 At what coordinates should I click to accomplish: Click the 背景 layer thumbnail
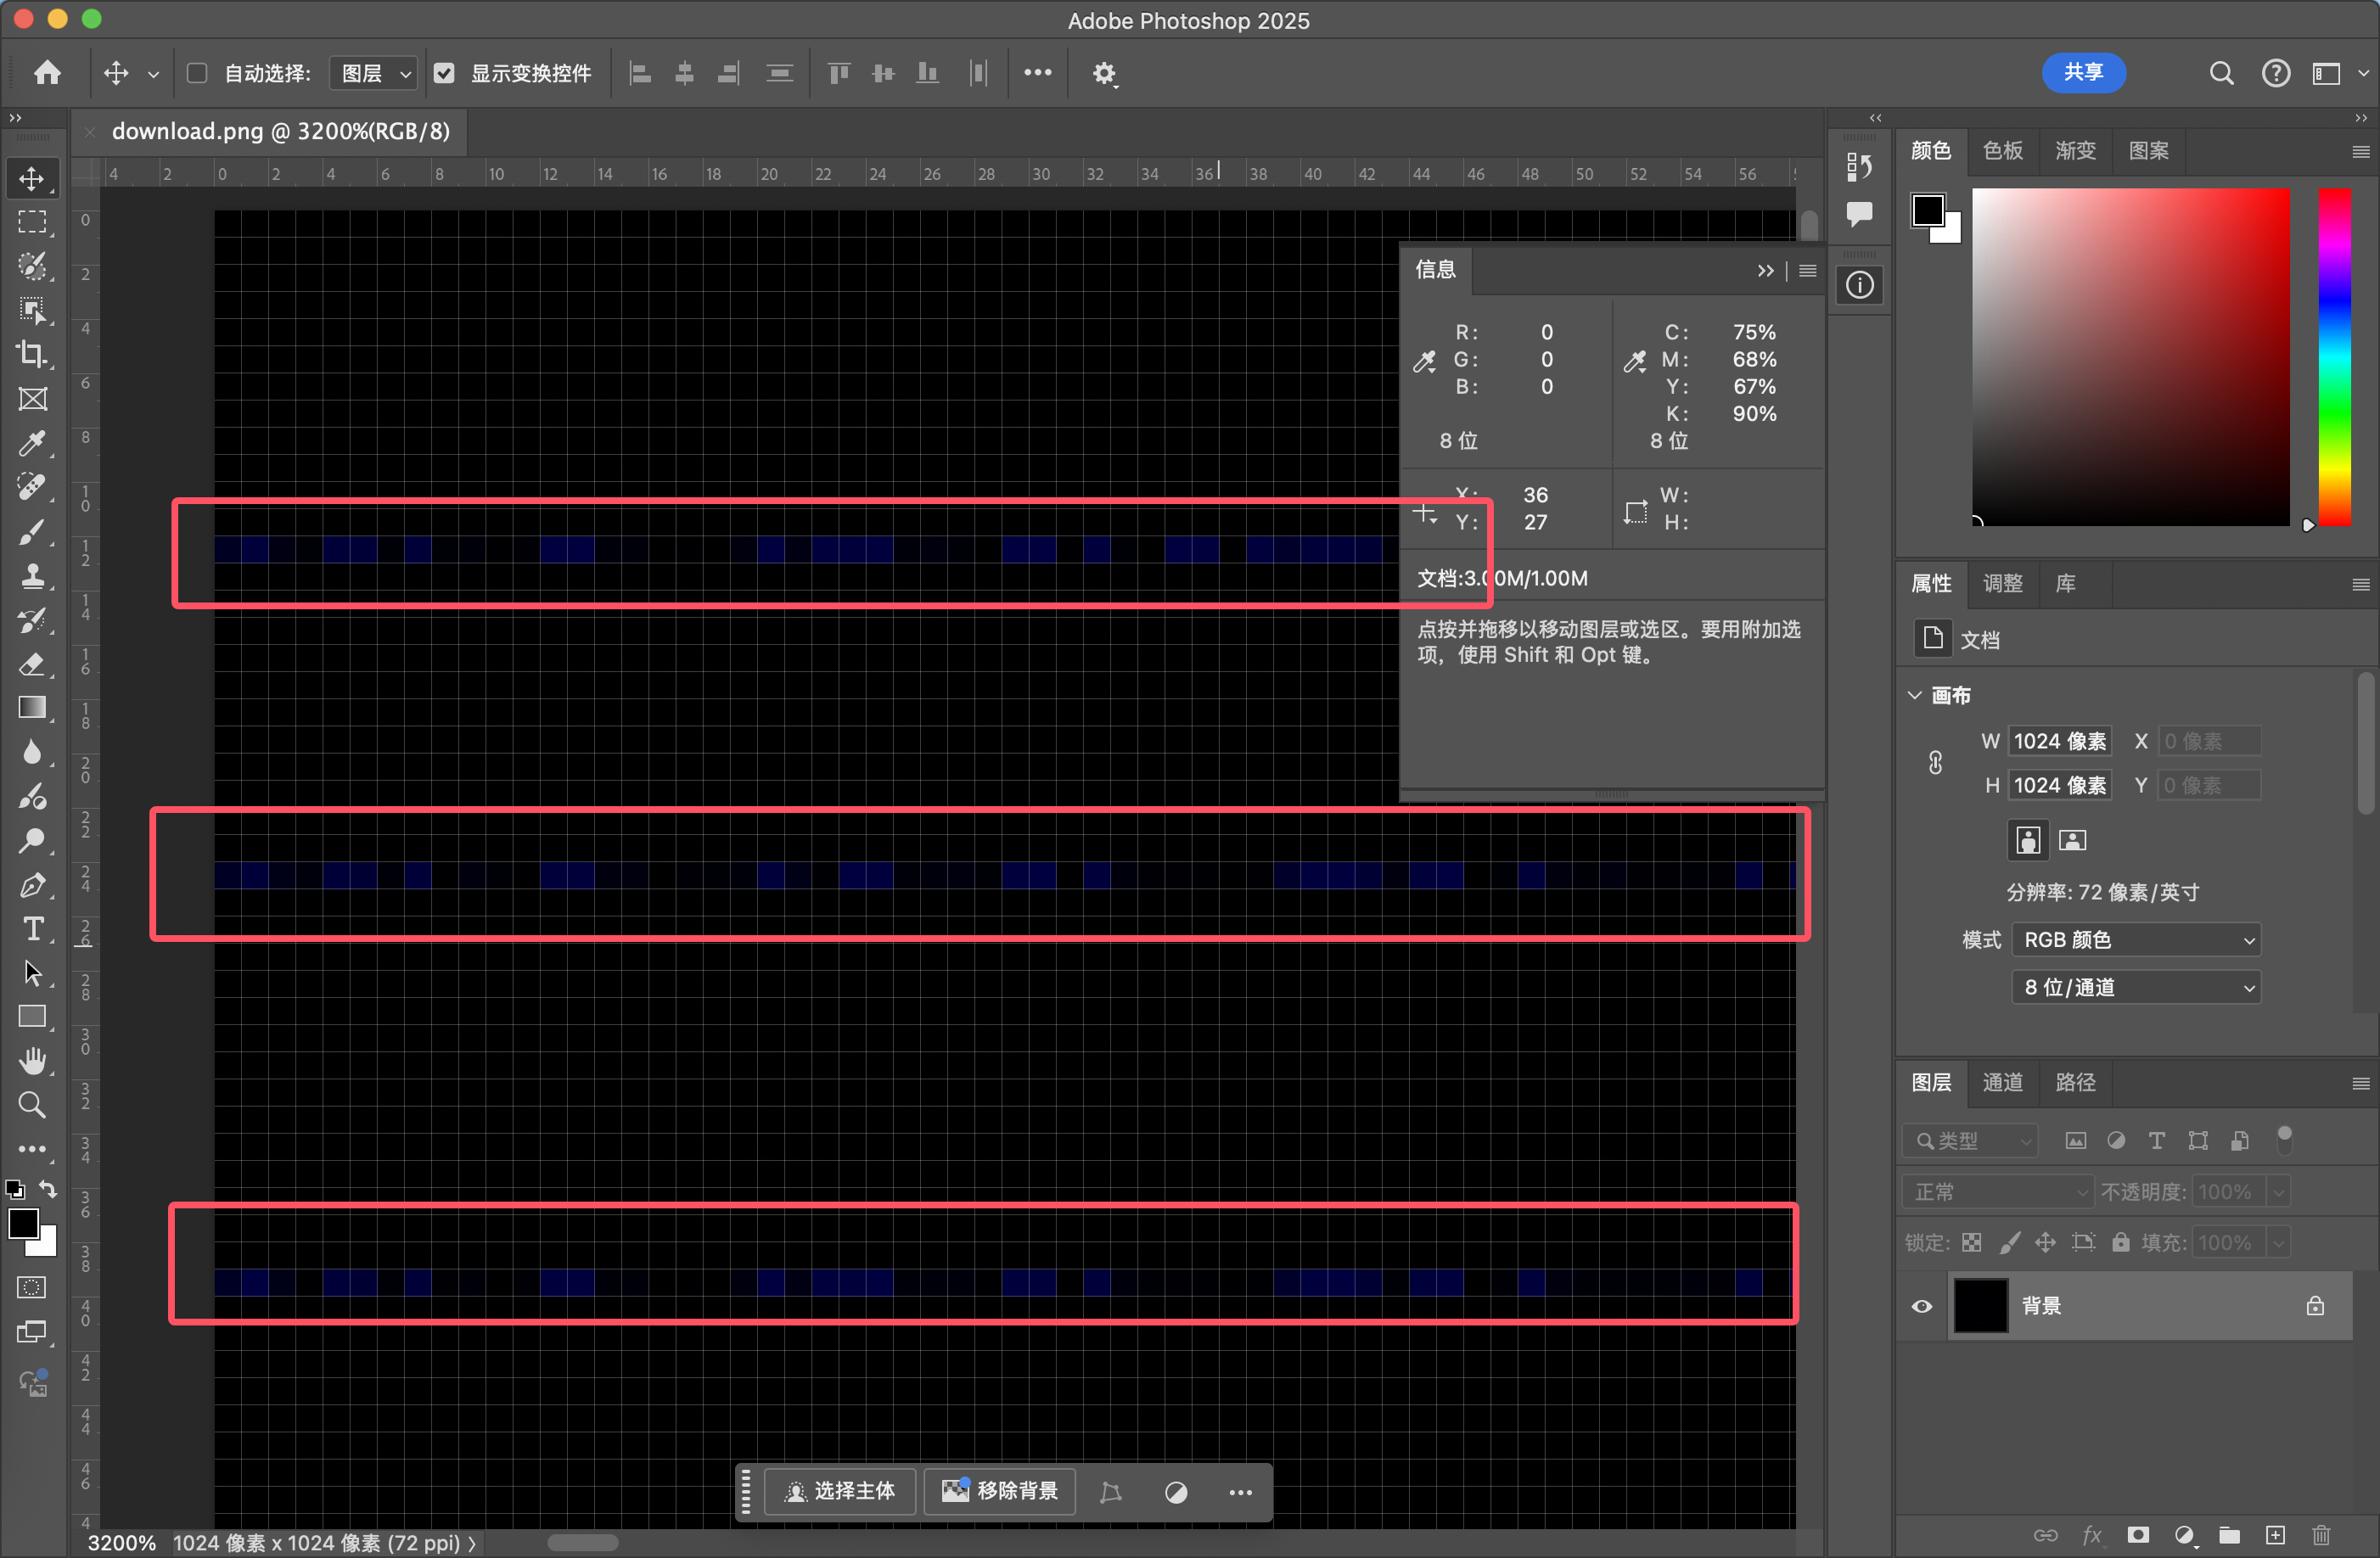click(x=1980, y=1306)
